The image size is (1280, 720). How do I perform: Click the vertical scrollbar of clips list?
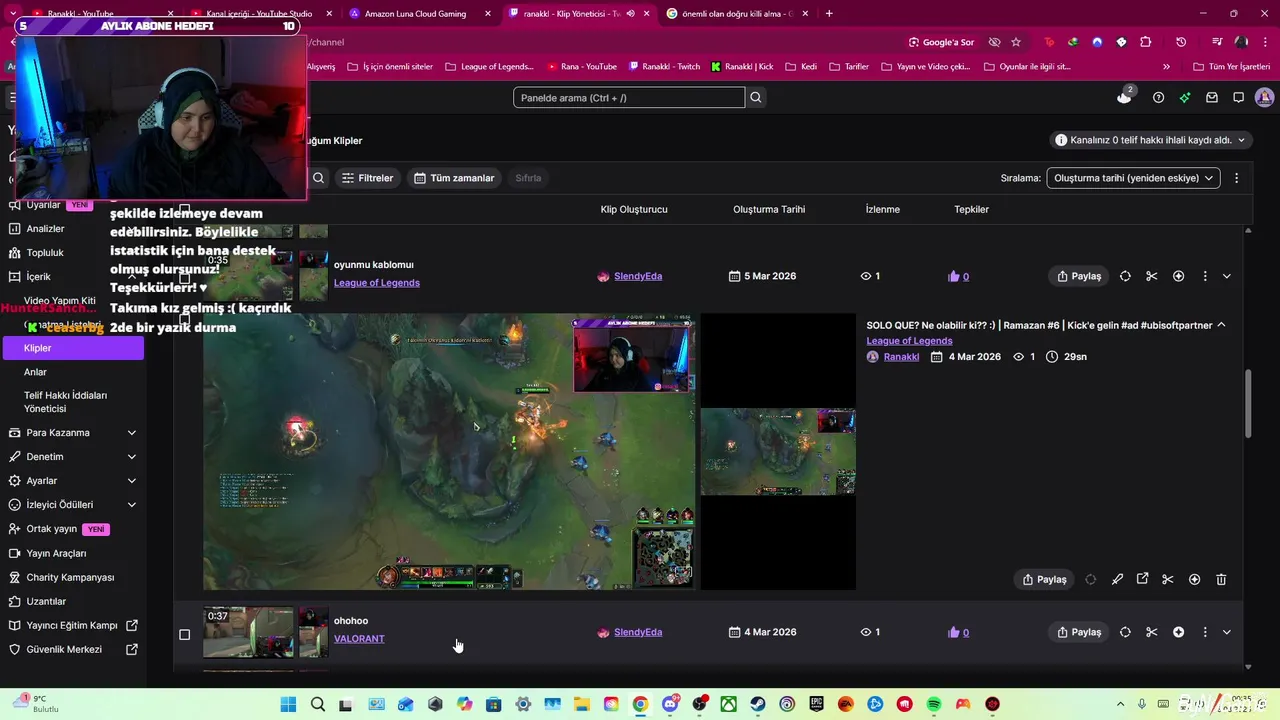pyautogui.click(x=1248, y=404)
